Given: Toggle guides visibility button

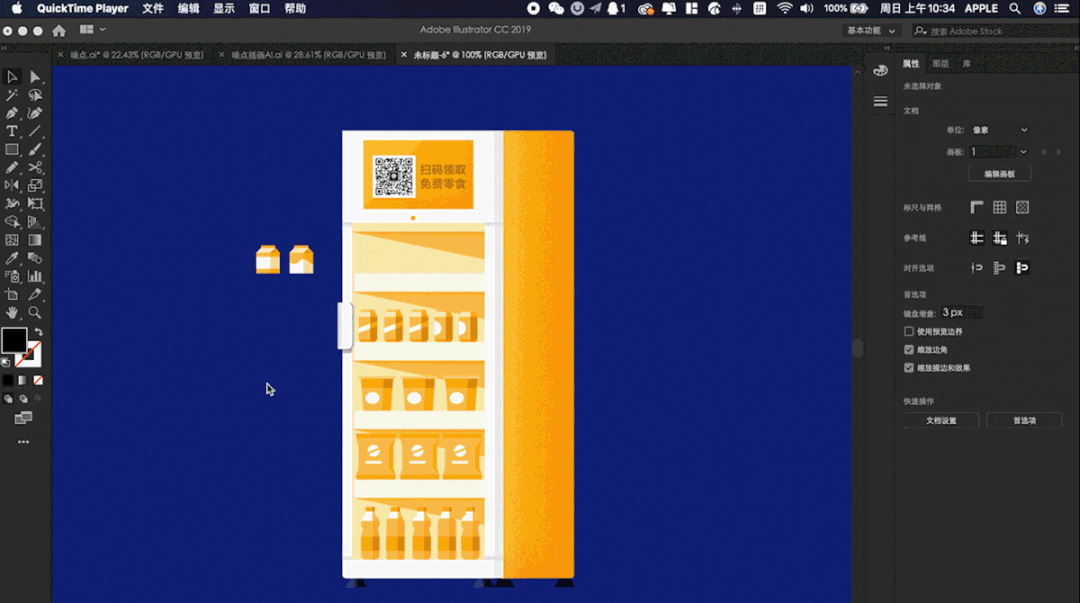Looking at the screenshot, I should pyautogui.click(x=977, y=238).
